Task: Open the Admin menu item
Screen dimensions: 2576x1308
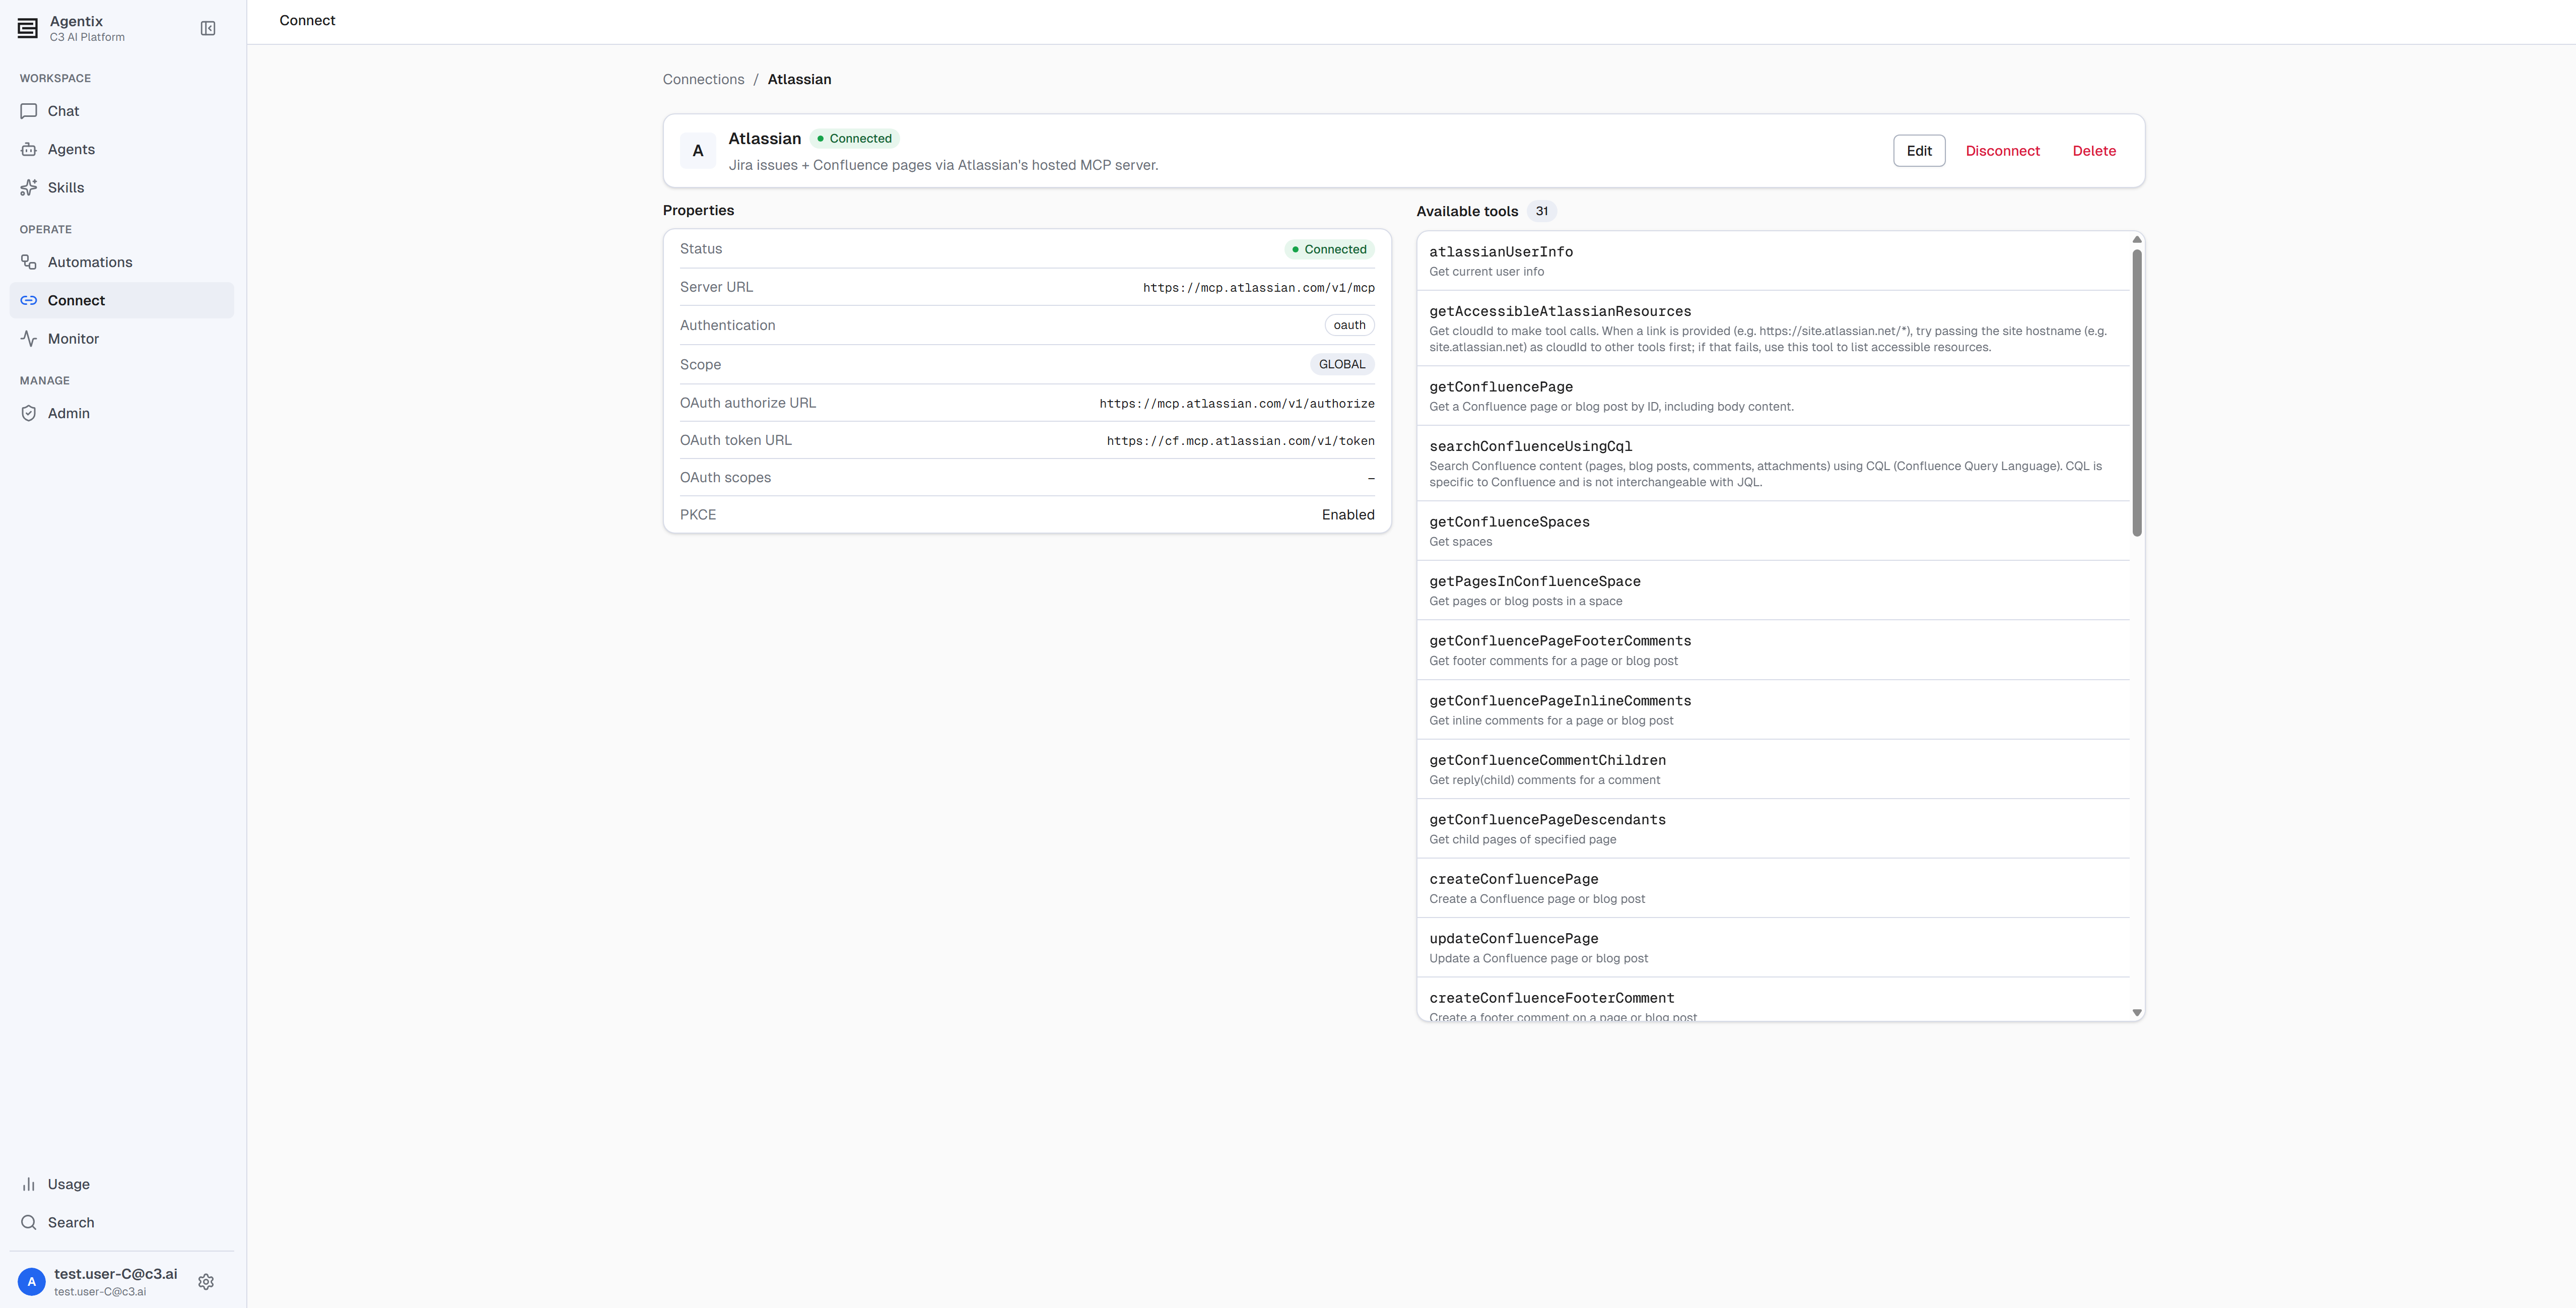Action: 122,413
